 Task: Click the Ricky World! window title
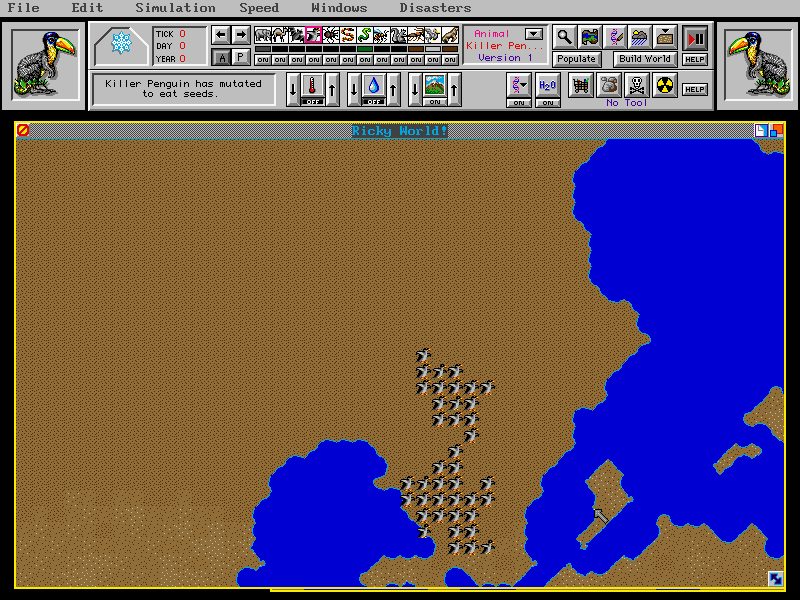pos(399,131)
